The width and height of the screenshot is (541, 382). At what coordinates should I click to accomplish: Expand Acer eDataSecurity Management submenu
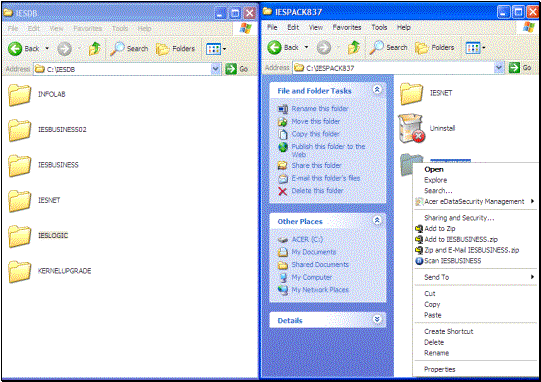point(475,202)
